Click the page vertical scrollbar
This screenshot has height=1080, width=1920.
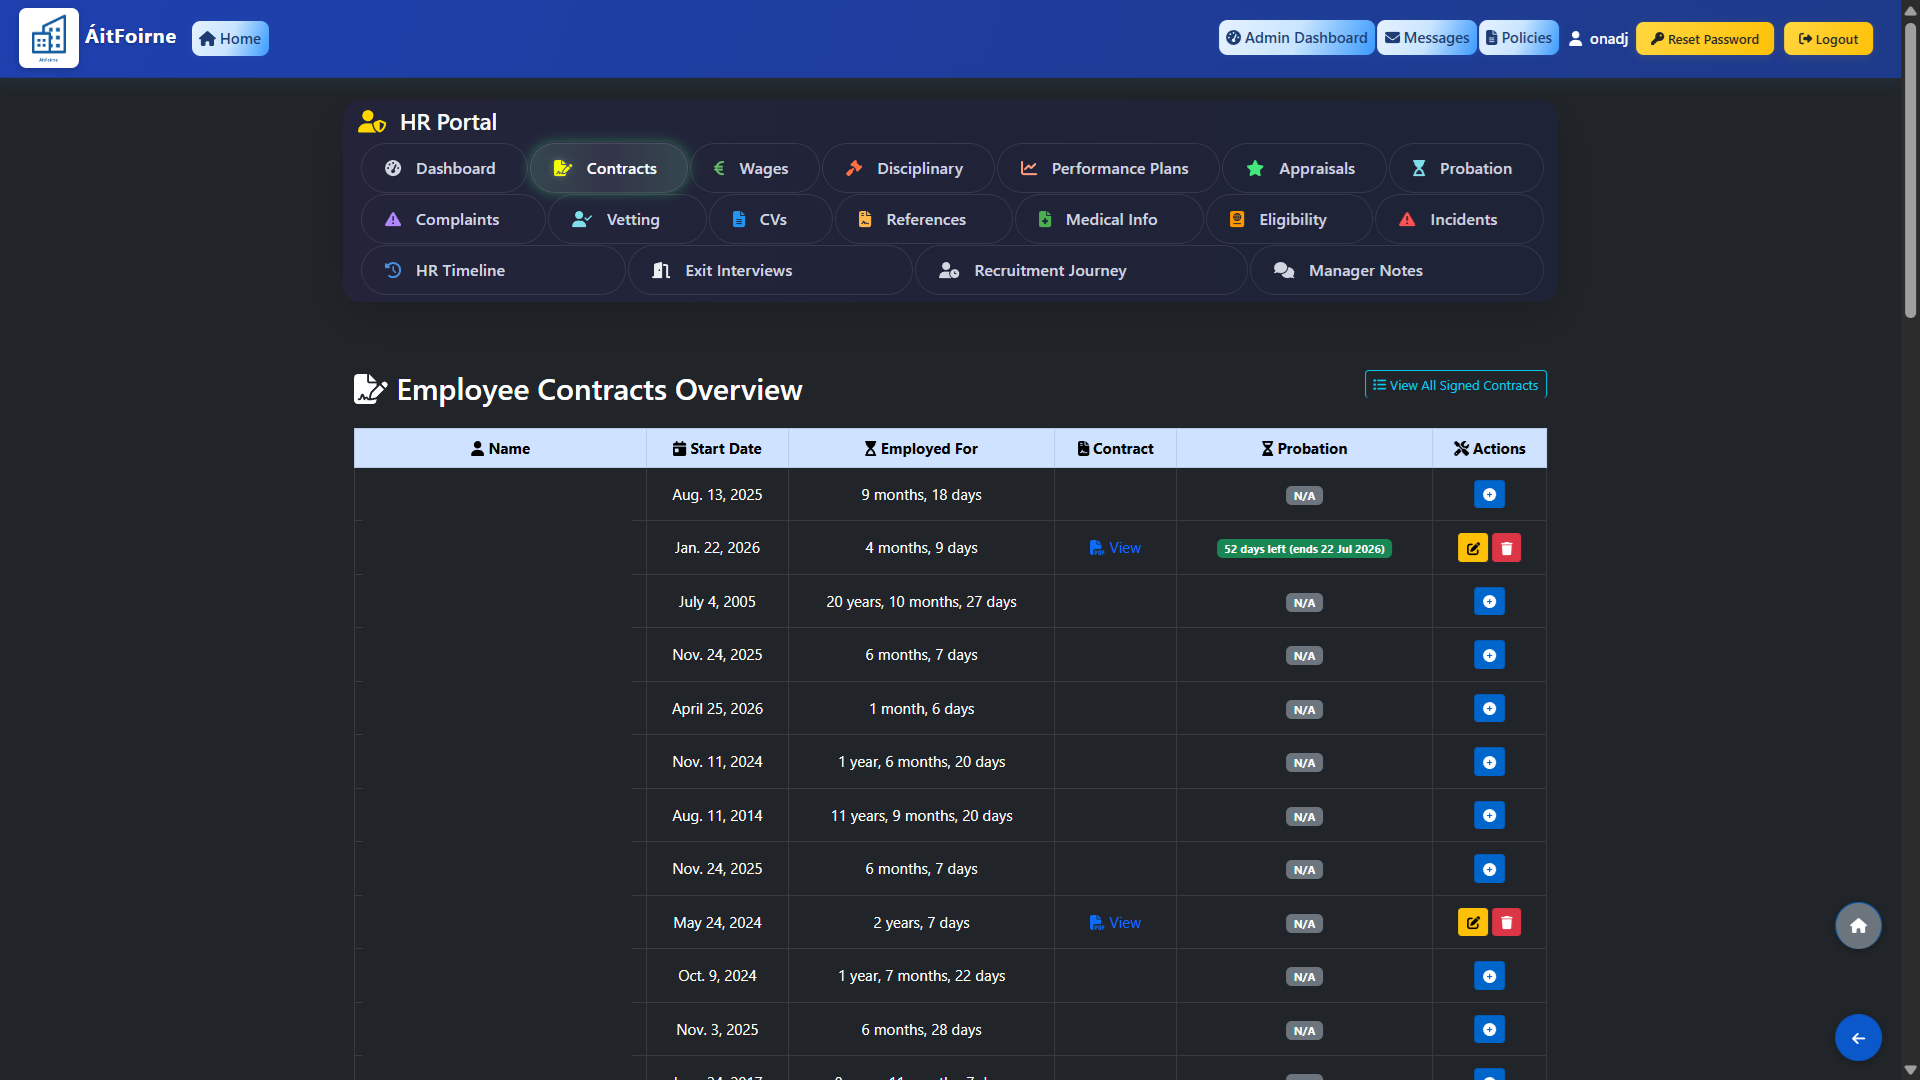(x=1910, y=170)
